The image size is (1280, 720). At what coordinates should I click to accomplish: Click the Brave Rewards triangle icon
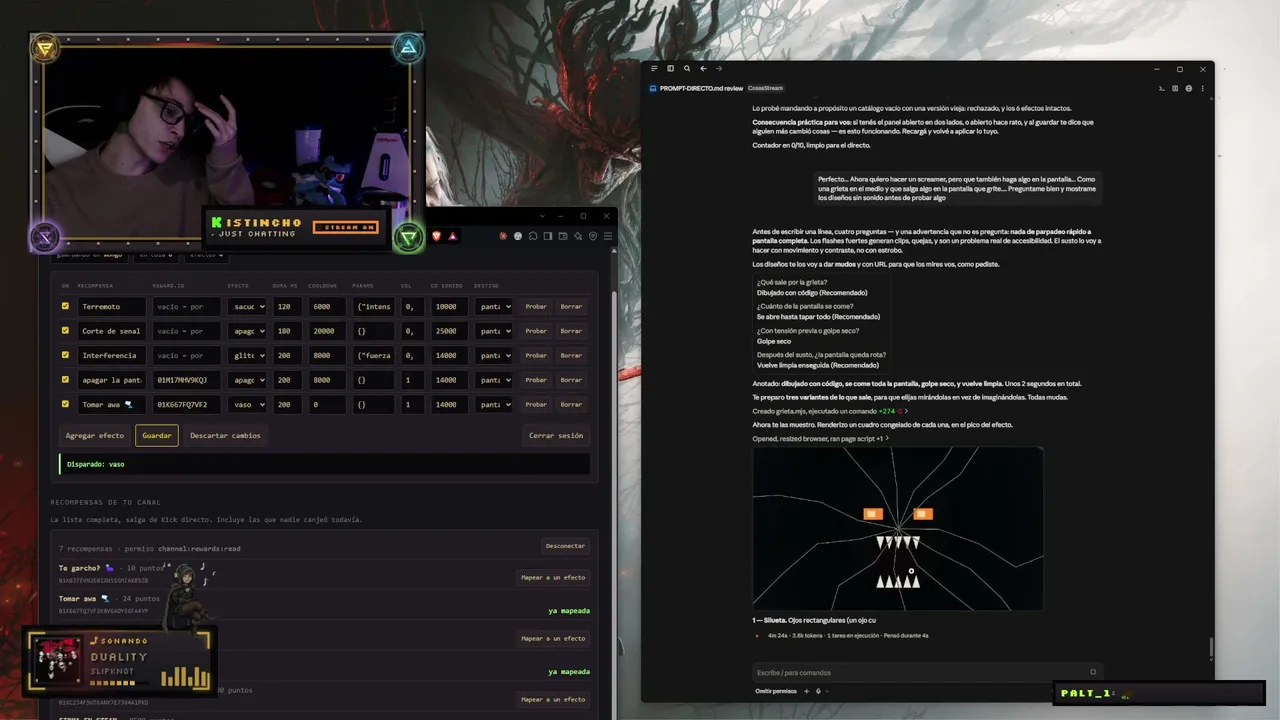(x=453, y=236)
